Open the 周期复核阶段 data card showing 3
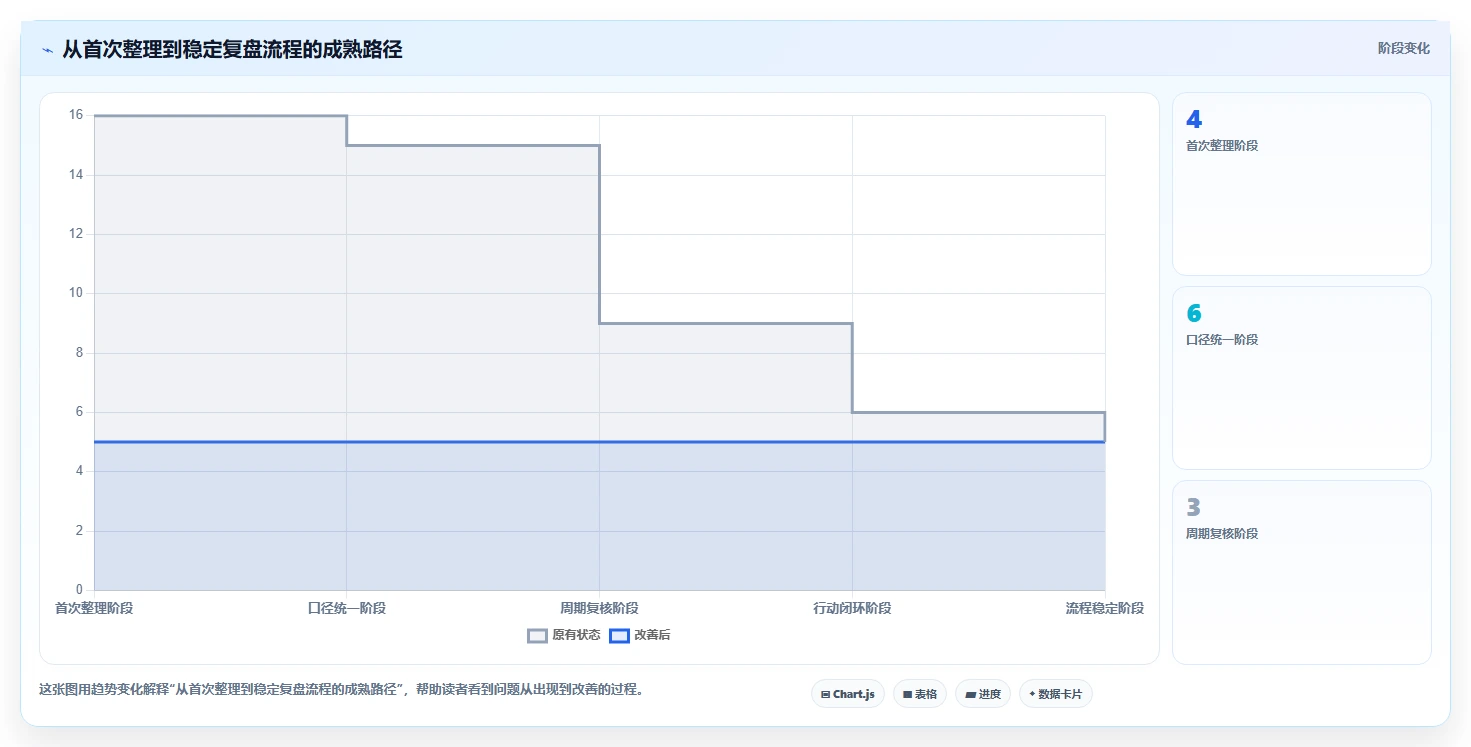Viewport: 1471px width, 747px height. tap(1302, 572)
